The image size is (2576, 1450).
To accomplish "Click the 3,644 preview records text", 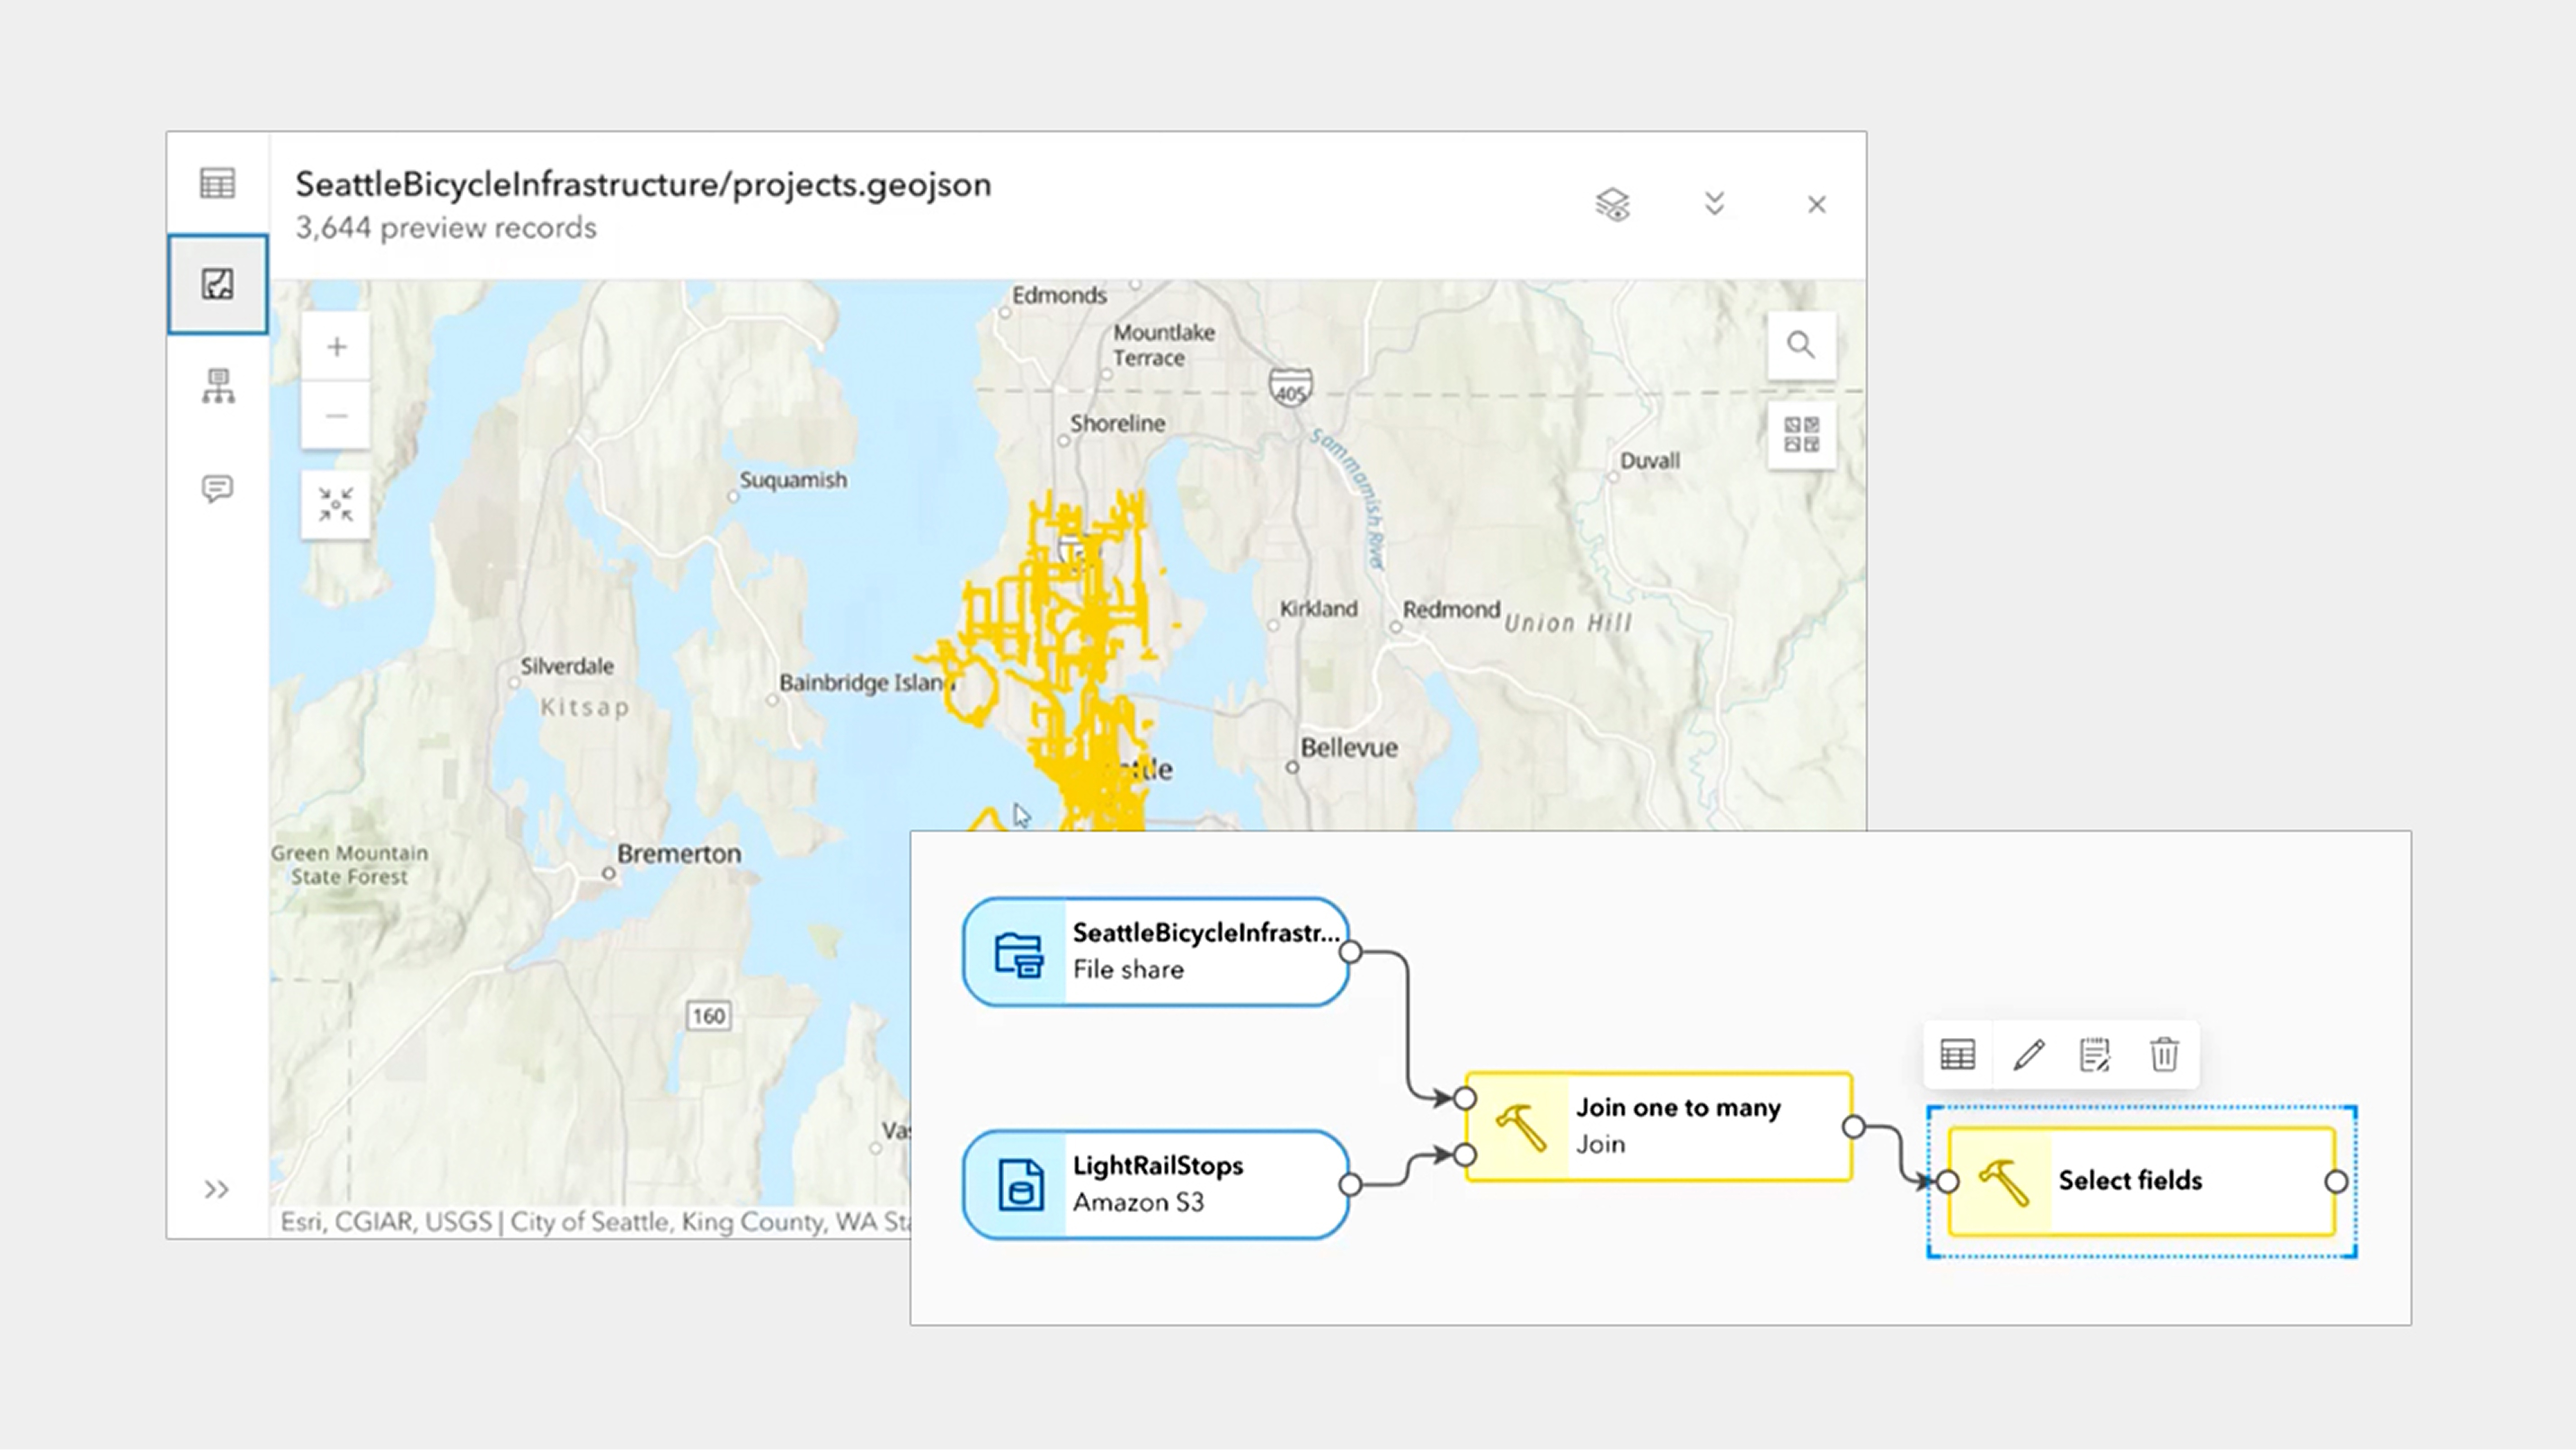I will coord(446,228).
